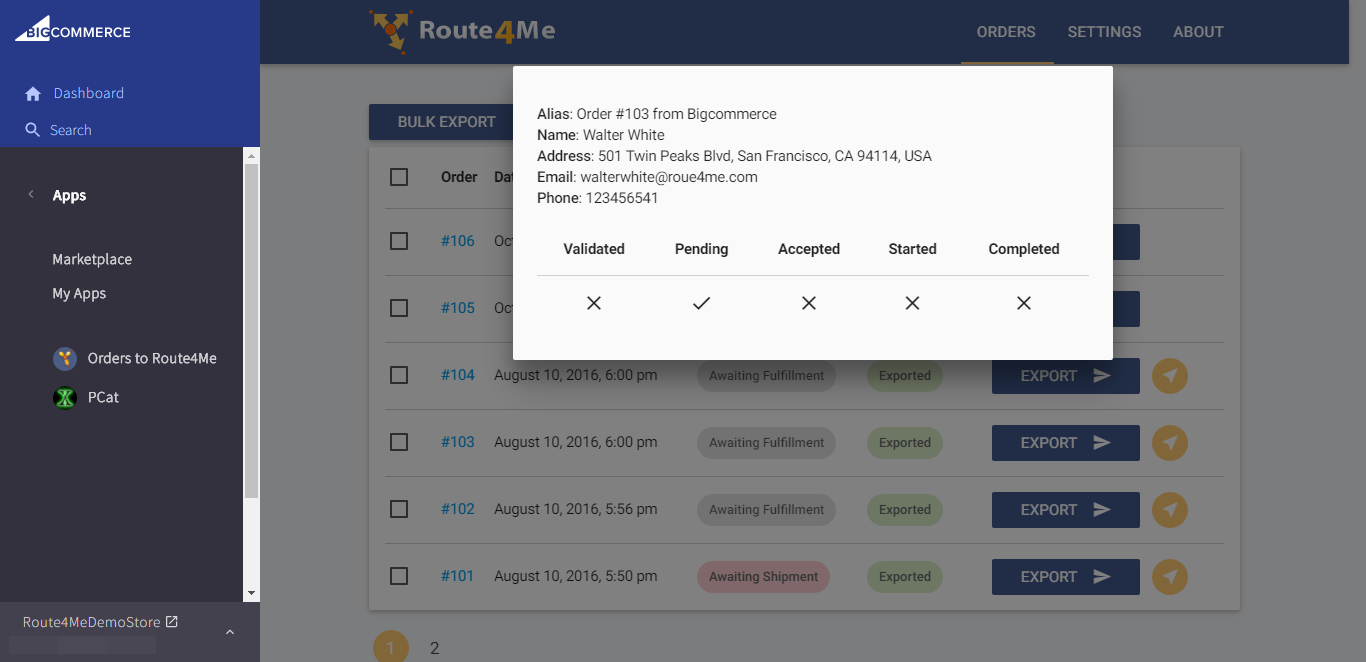
Task: Click Export button for order #103
Action: [x=1065, y=443]
